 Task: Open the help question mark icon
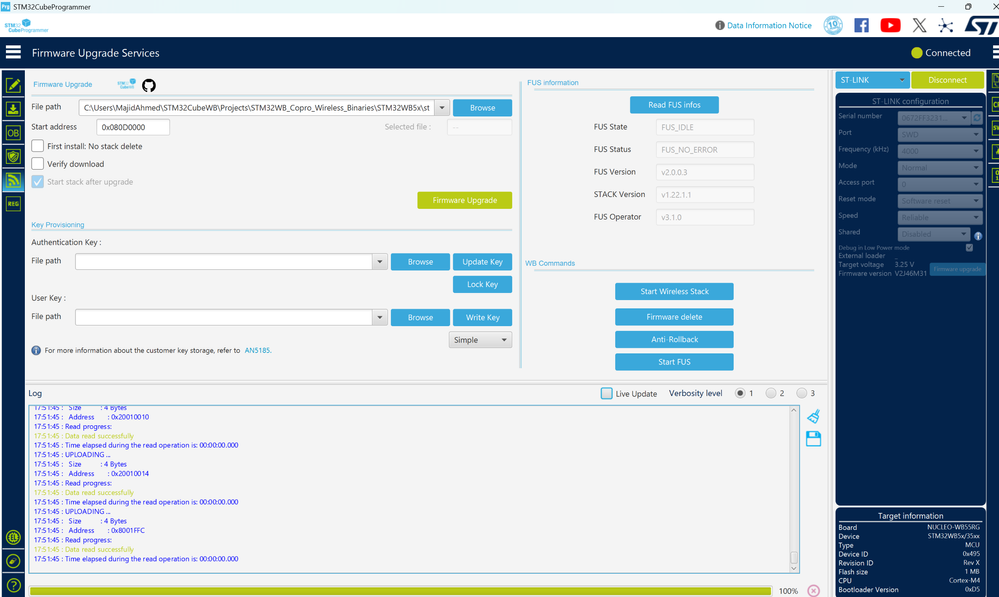(x=13, y=585)
